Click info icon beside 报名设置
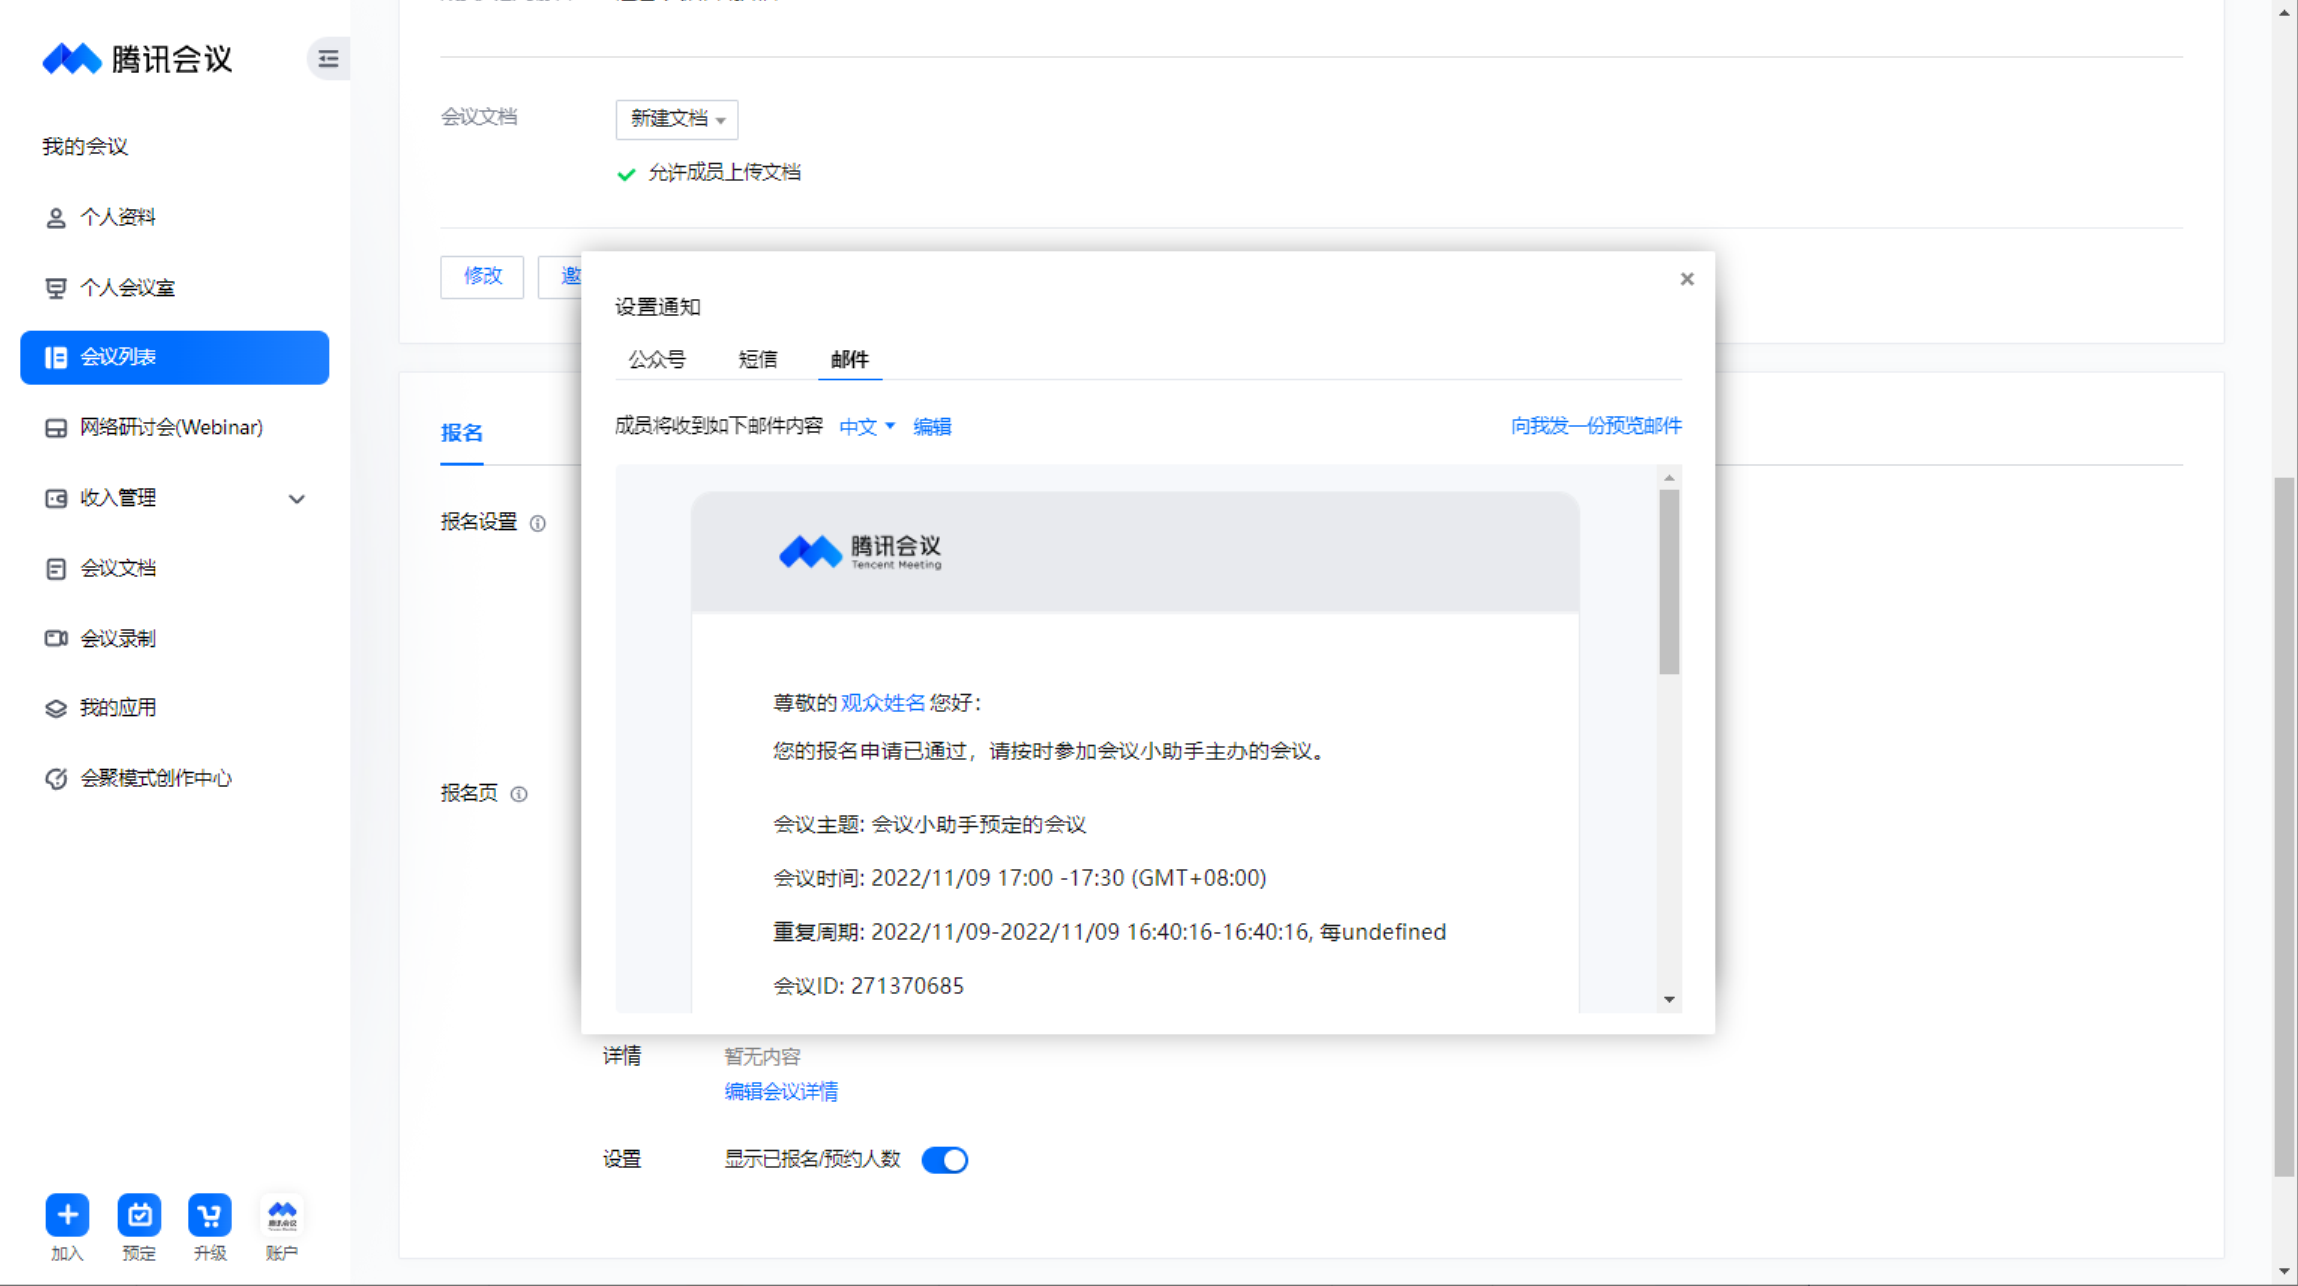The image size is (2298, 1286). click(538, 524)
